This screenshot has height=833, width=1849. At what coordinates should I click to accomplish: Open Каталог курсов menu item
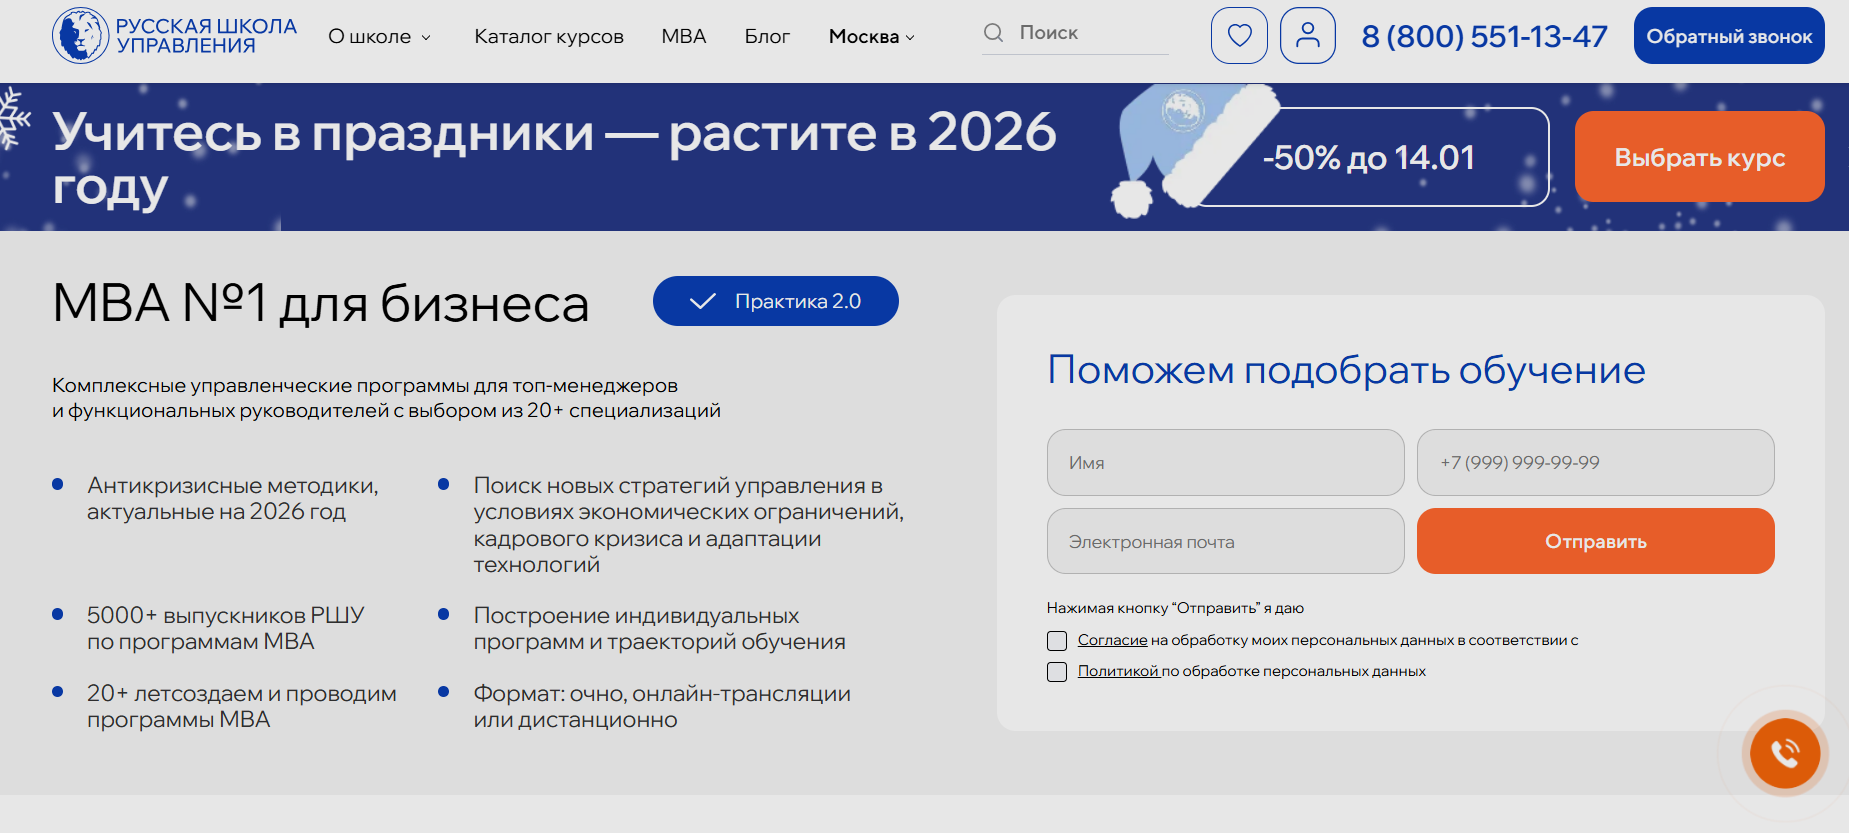(548, 37)
